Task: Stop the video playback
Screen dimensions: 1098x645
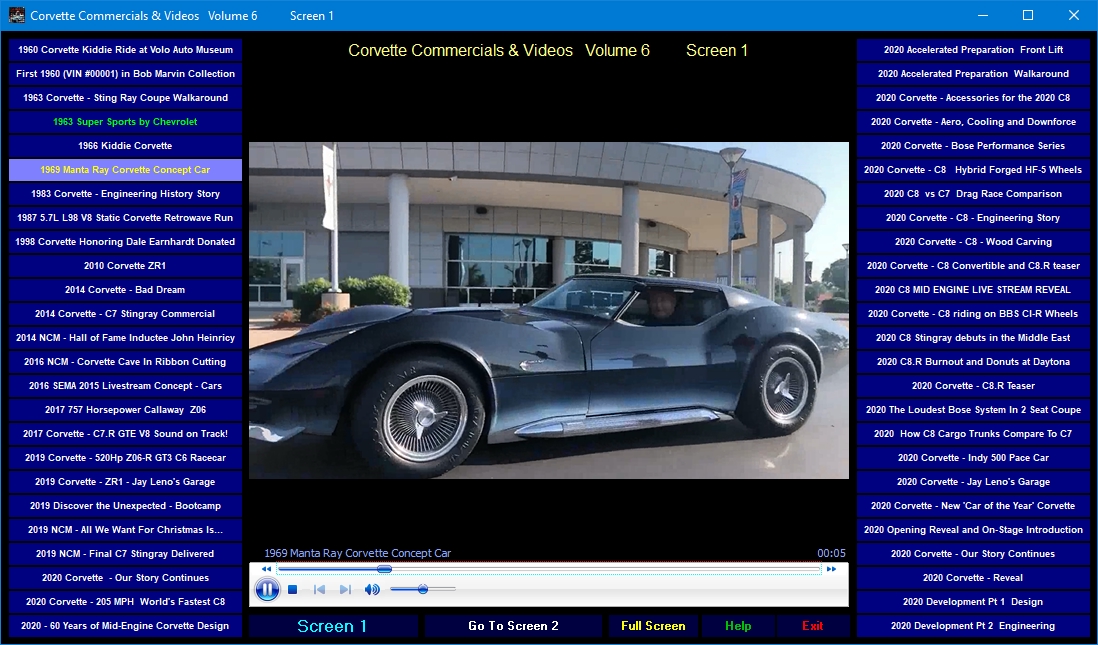Action: pyautogui.click(x=293, y=590)
